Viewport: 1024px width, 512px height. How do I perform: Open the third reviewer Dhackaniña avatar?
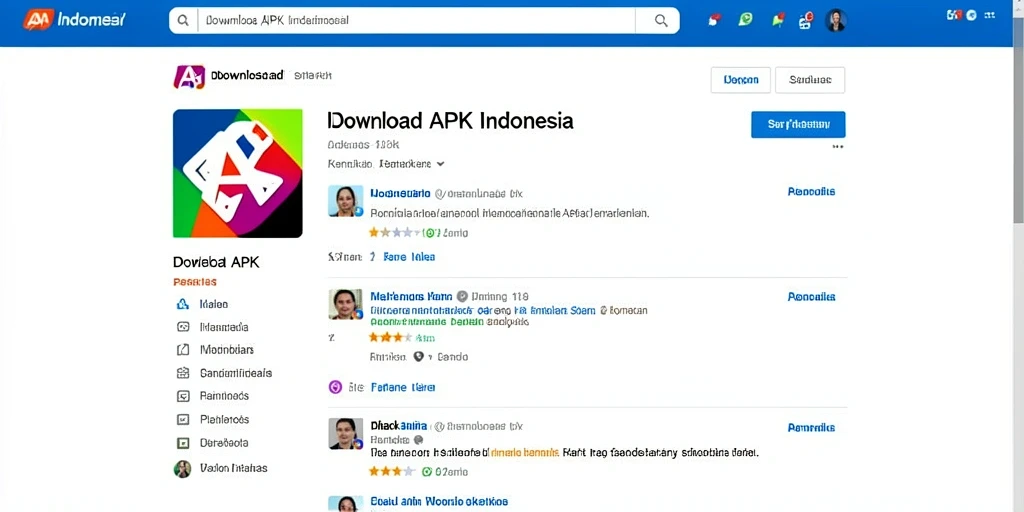click(345, 434)
